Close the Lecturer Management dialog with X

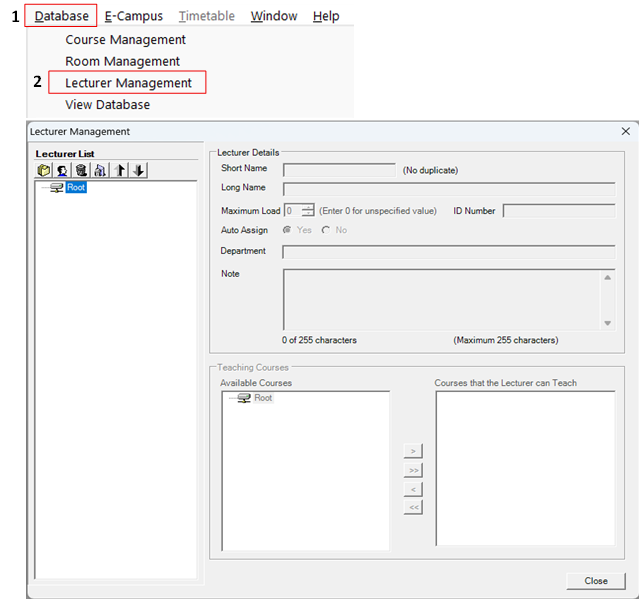pos(625,131)
